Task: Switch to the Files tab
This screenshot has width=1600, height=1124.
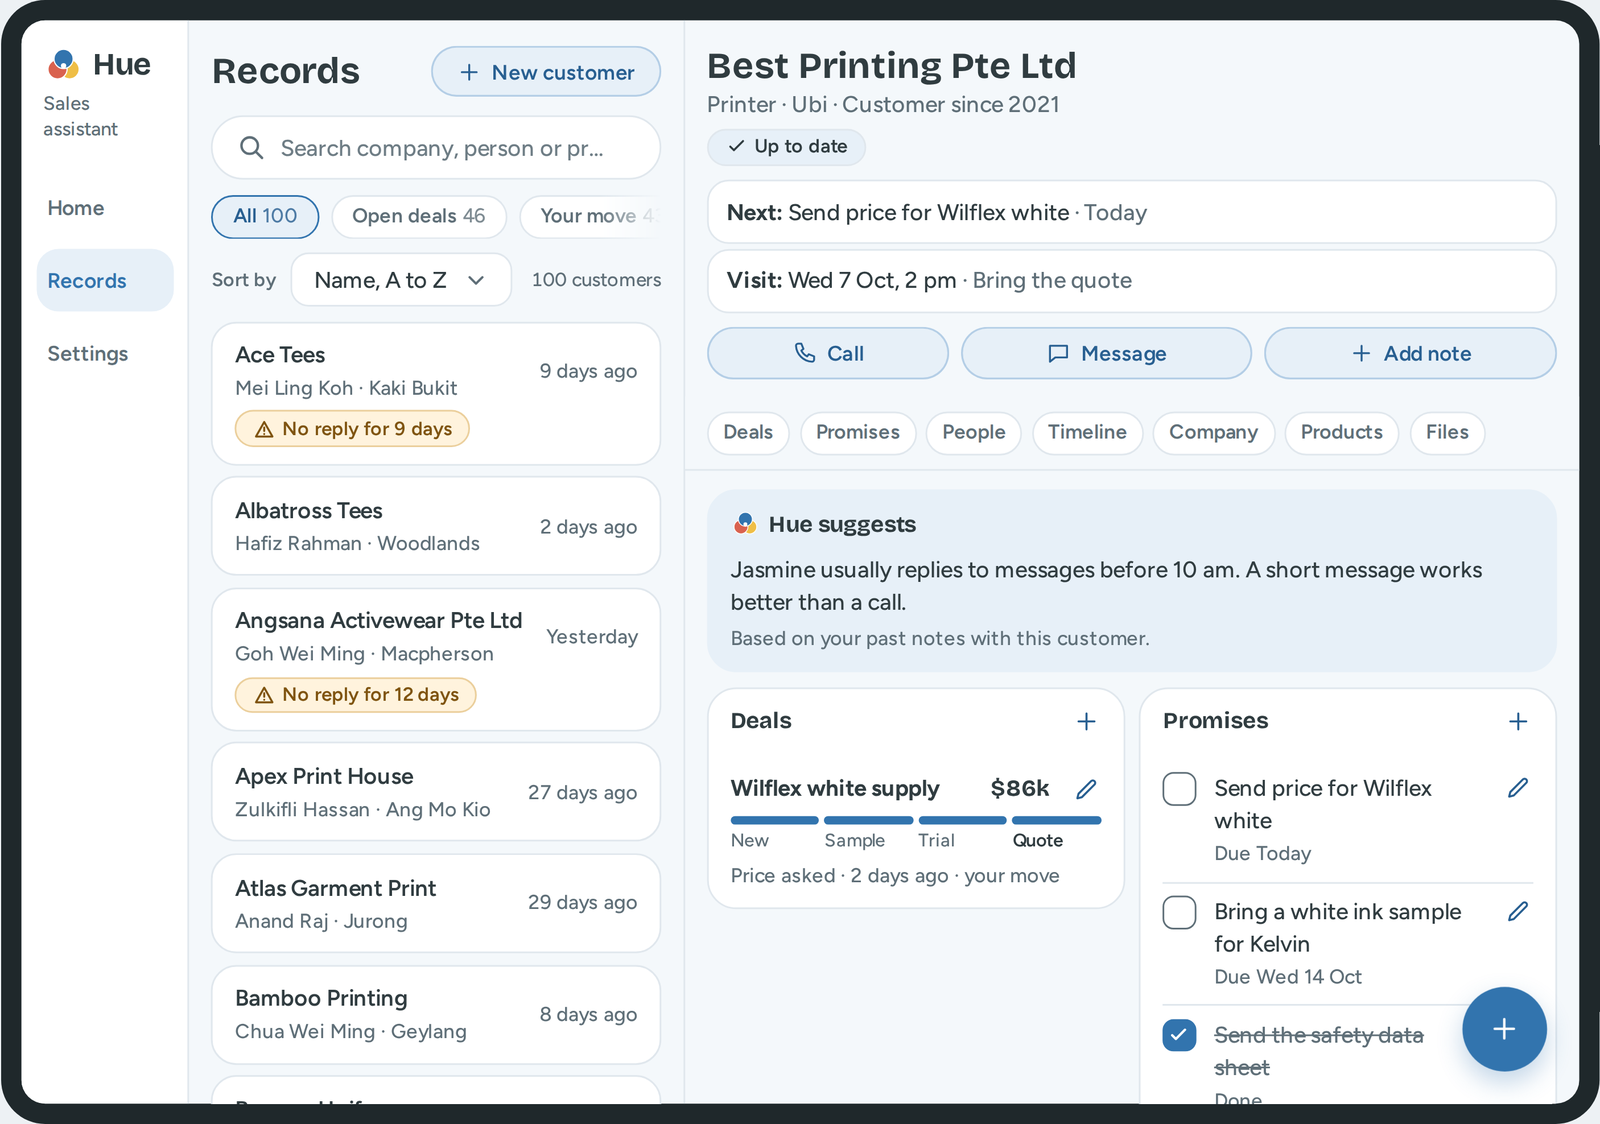Action: point(1447,433)
